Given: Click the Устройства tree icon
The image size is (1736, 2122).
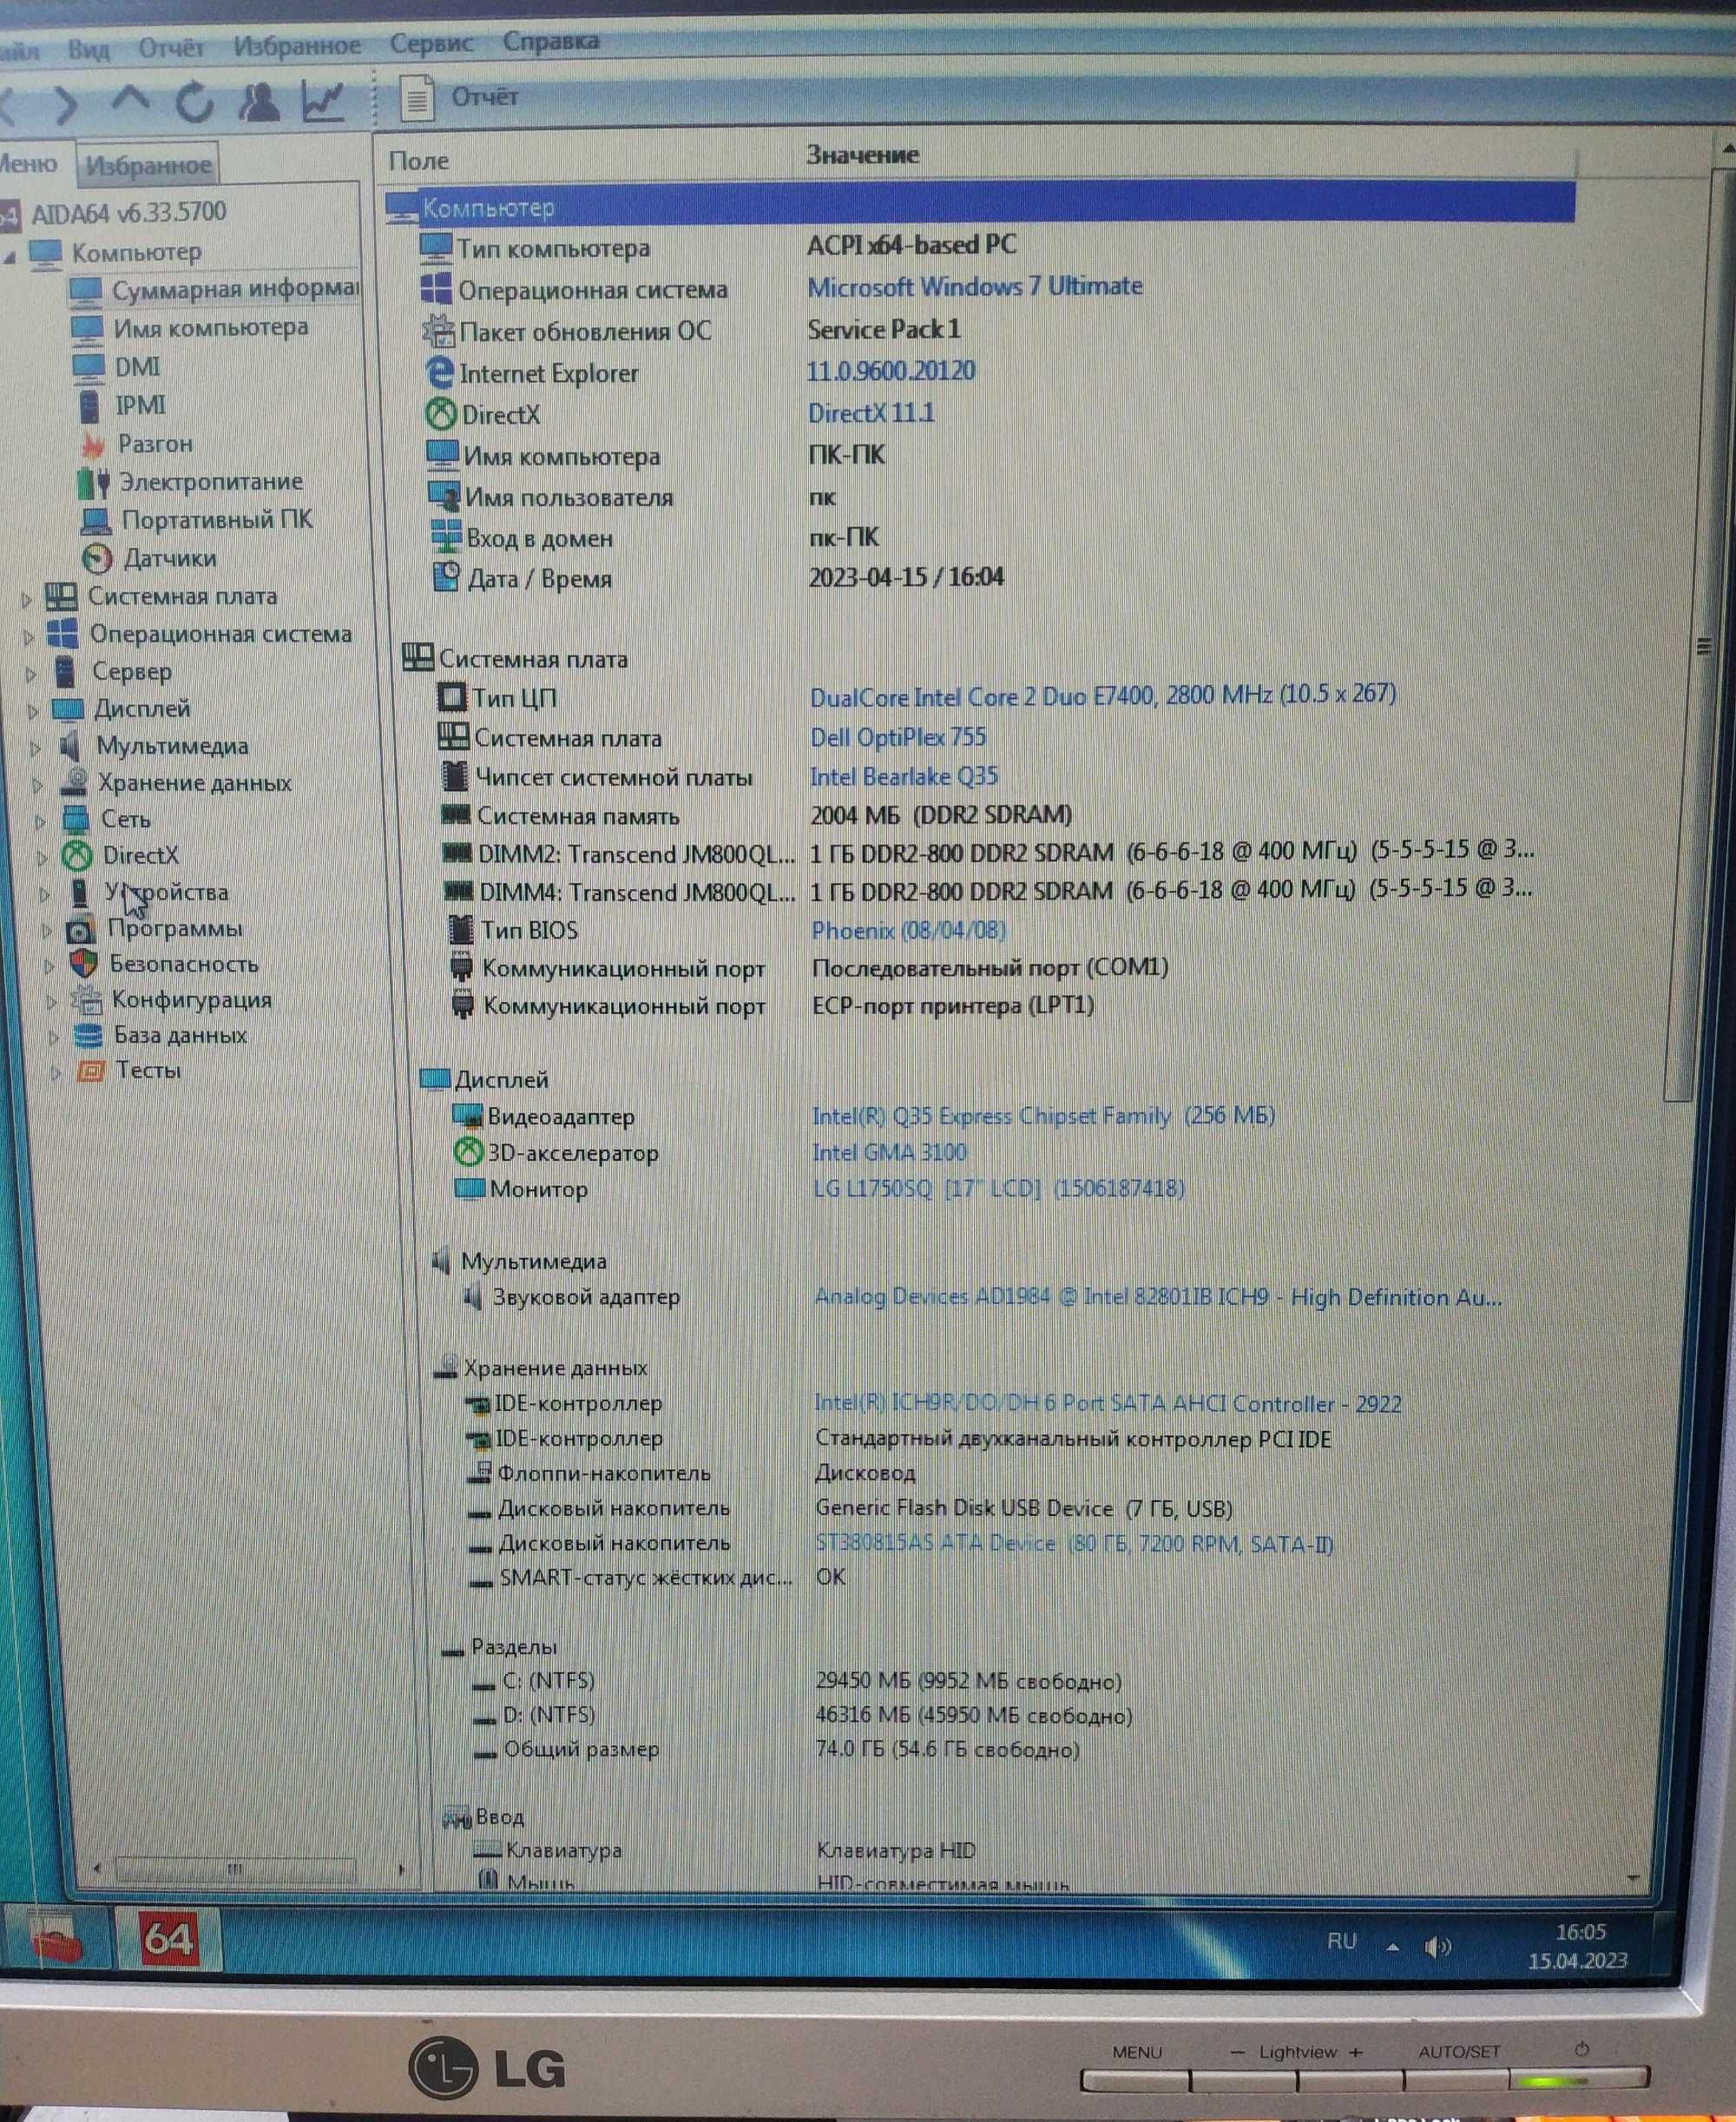Looking at the screenshot, I should [x=79, y=892].
